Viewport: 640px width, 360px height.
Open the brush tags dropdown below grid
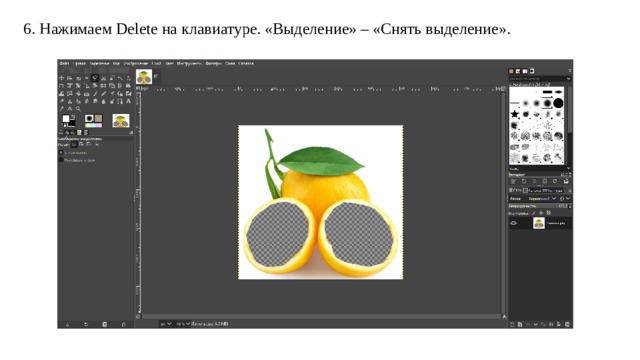[568, 169]
